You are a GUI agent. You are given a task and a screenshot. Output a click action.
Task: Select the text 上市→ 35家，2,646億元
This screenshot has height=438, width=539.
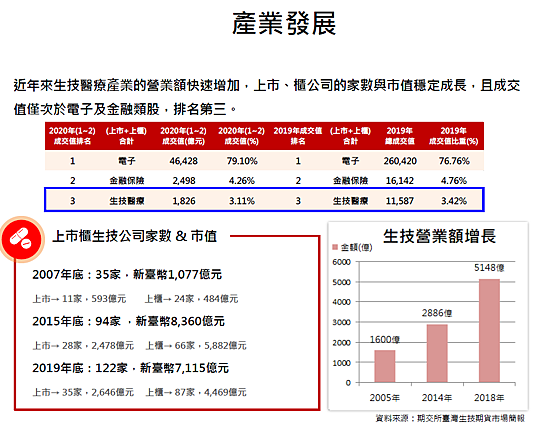coord(83,392)
